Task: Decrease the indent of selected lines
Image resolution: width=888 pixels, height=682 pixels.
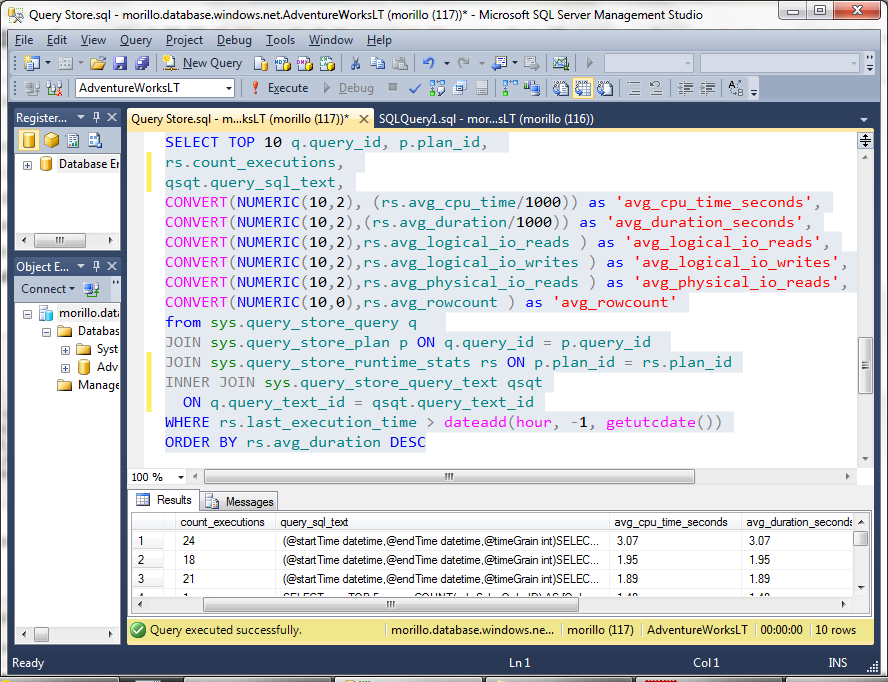Action: (685, 88)
